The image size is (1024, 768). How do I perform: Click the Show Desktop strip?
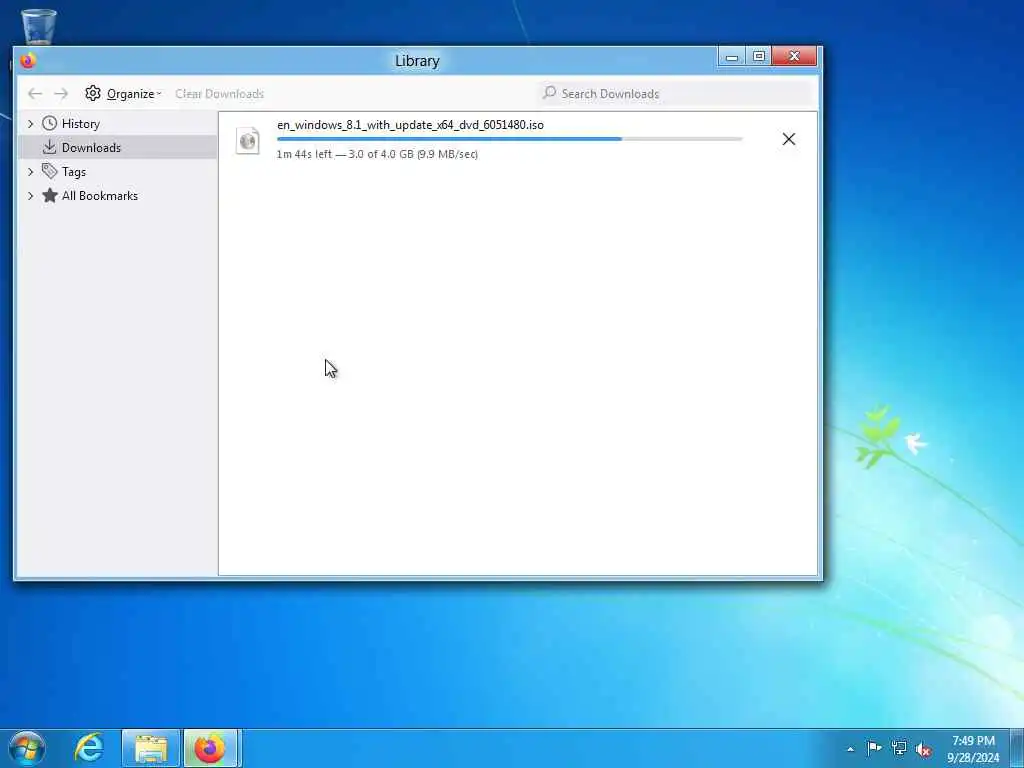pyautogui.click(x=1017, y=748)
